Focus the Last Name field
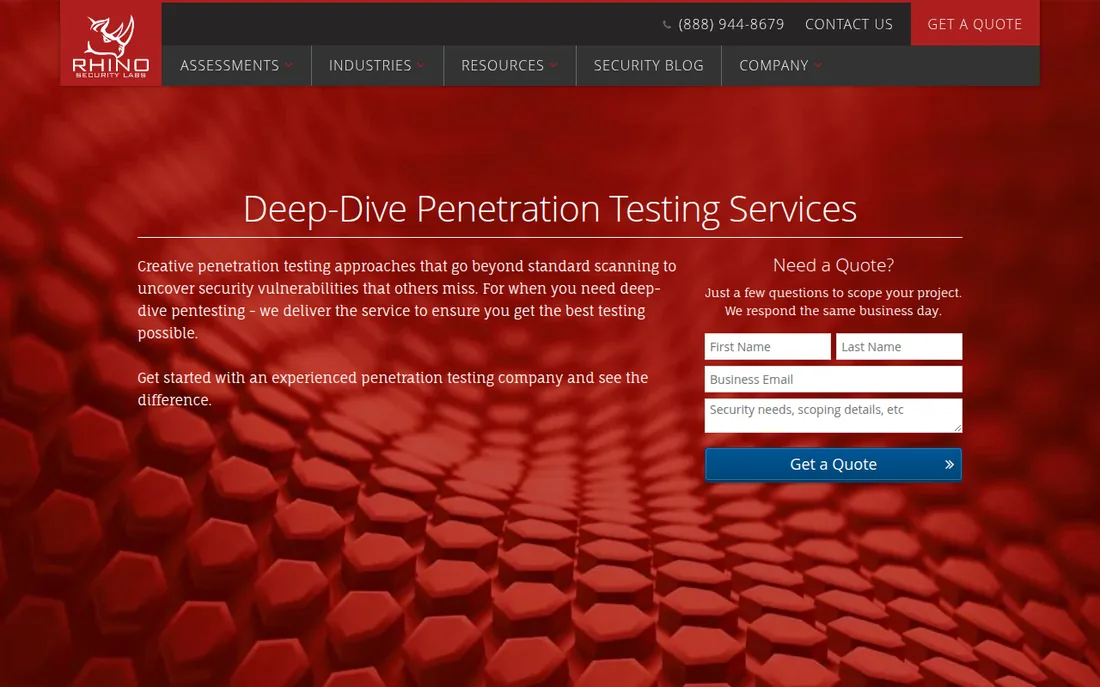 (899, 347)
